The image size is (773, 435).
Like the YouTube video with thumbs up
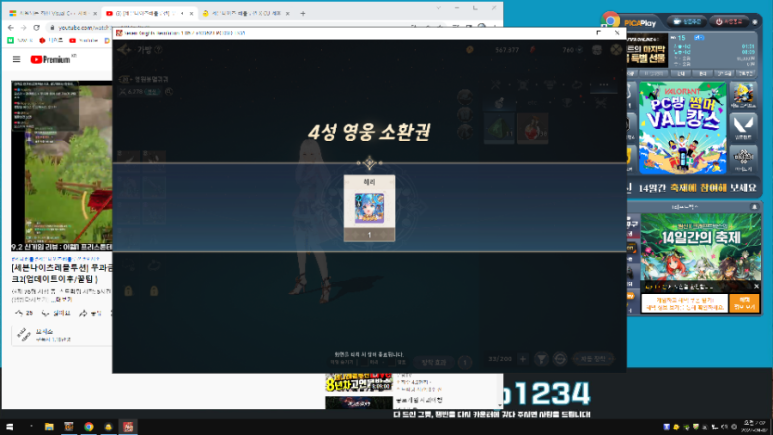click(x=24, y=313)
